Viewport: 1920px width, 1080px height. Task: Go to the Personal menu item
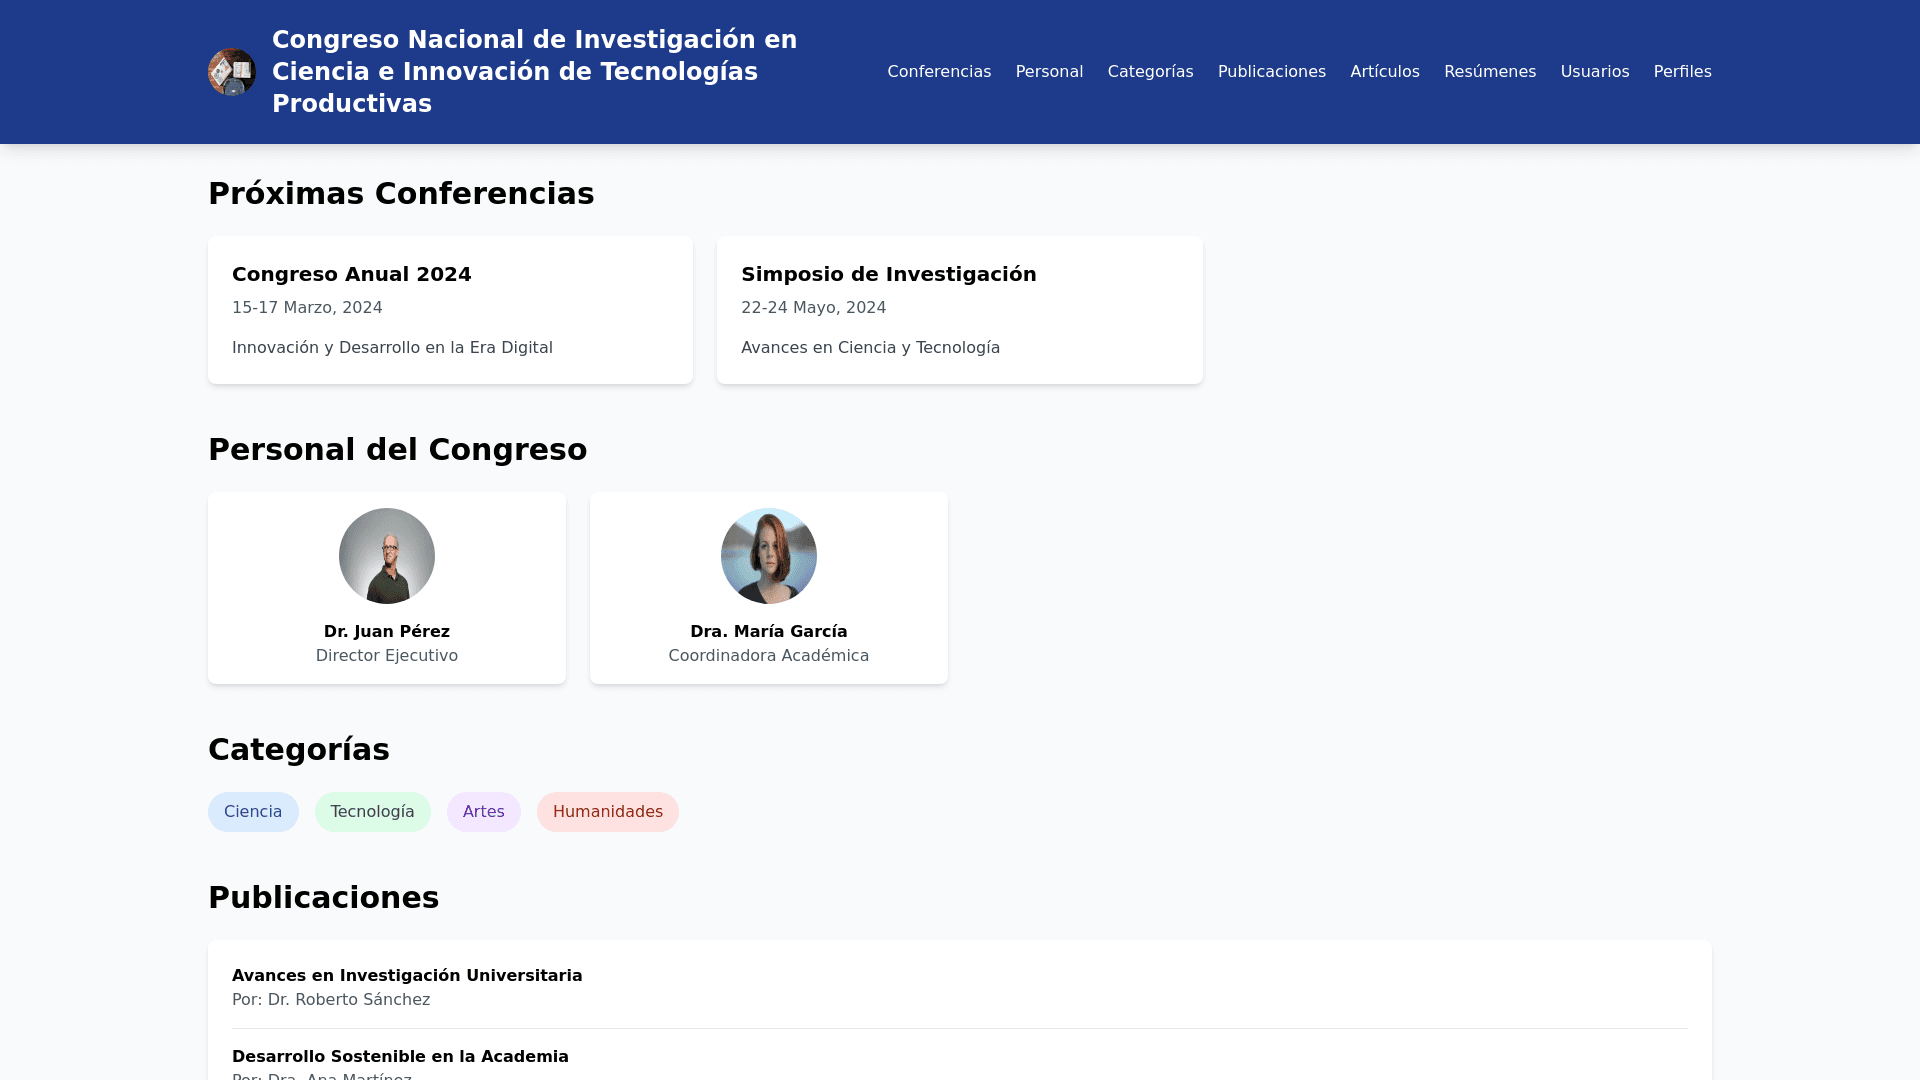click(1048, 72)
